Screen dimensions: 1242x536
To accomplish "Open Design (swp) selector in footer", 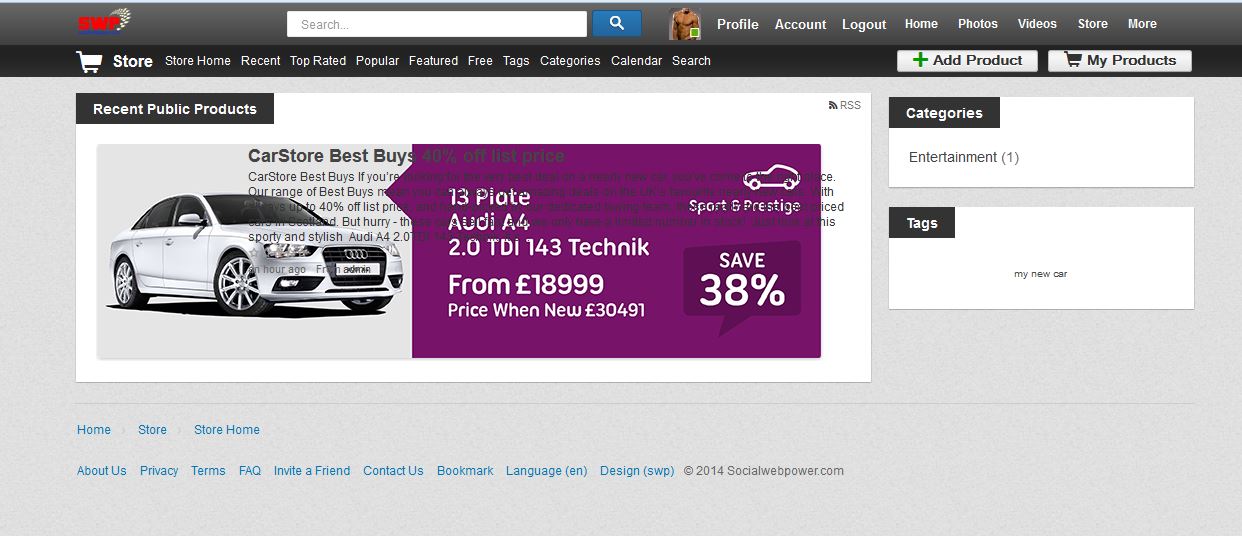I will 637,471.
